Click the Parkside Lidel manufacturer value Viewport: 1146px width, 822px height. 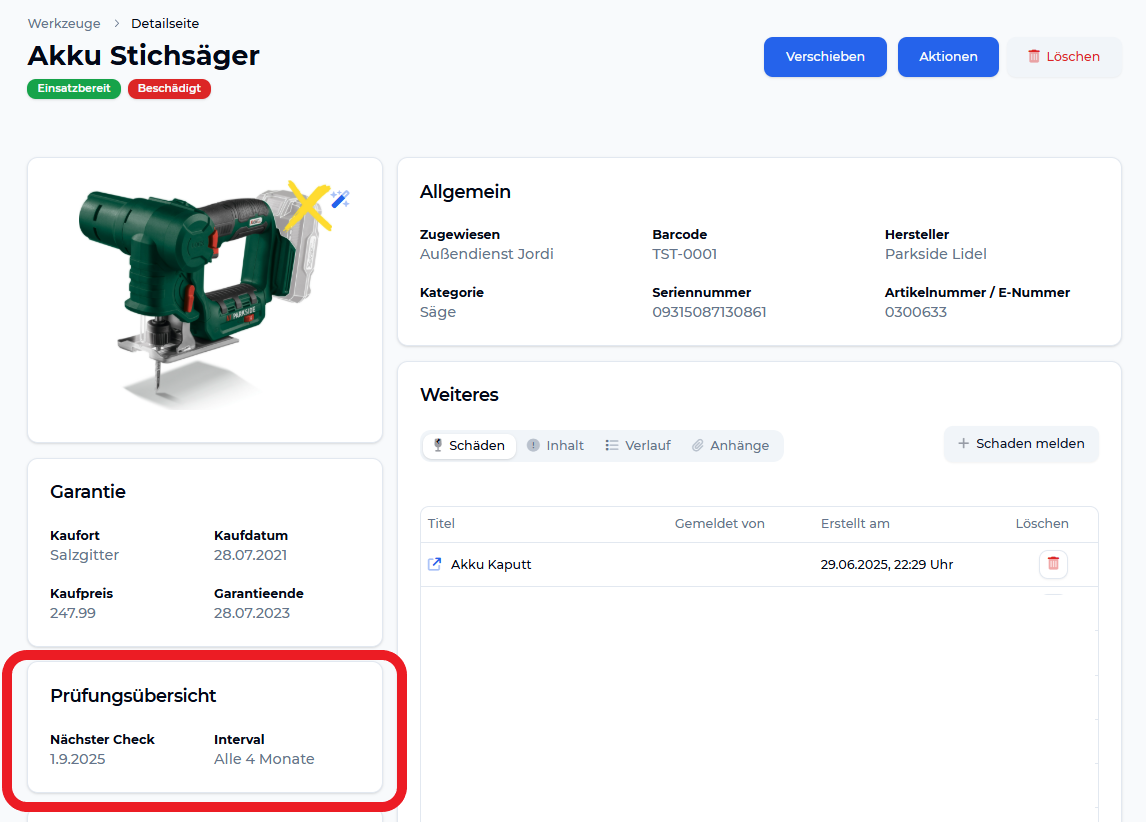point(936,254)
